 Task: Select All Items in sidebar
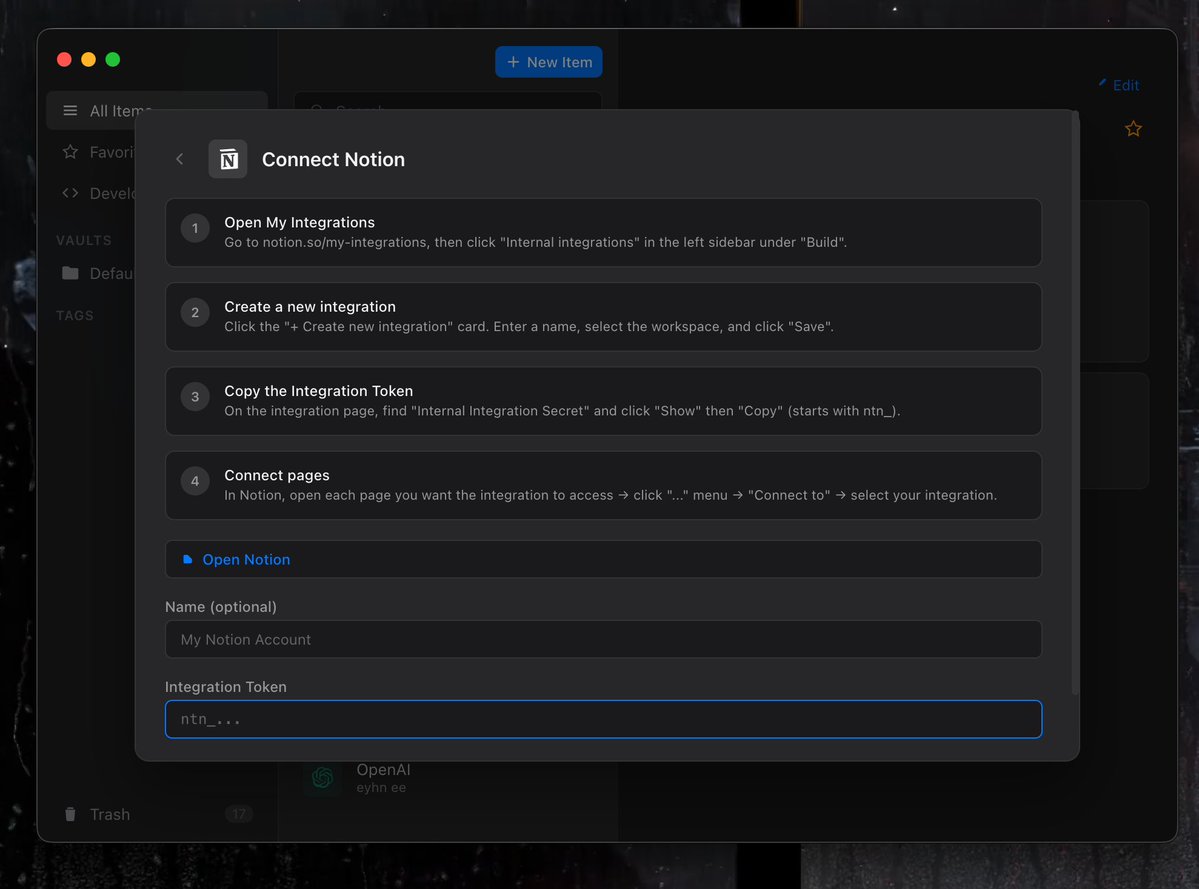pyautogui.click(x=157, y=111)
